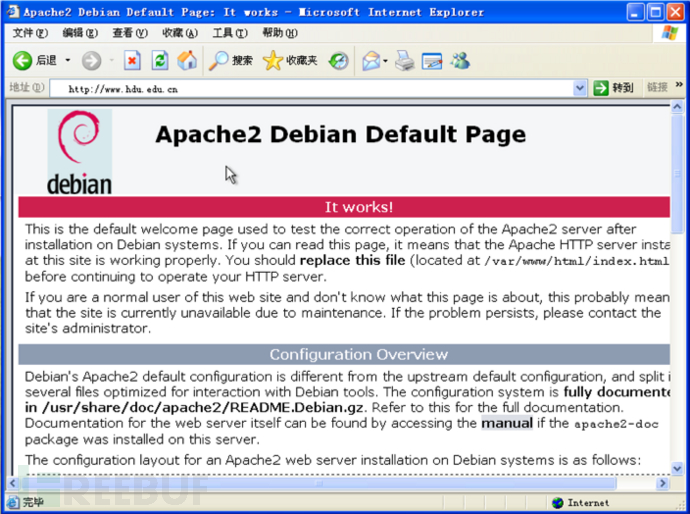
Task: Open the Favorites (收藏夹) star button
Action: (x=290, y=60)
